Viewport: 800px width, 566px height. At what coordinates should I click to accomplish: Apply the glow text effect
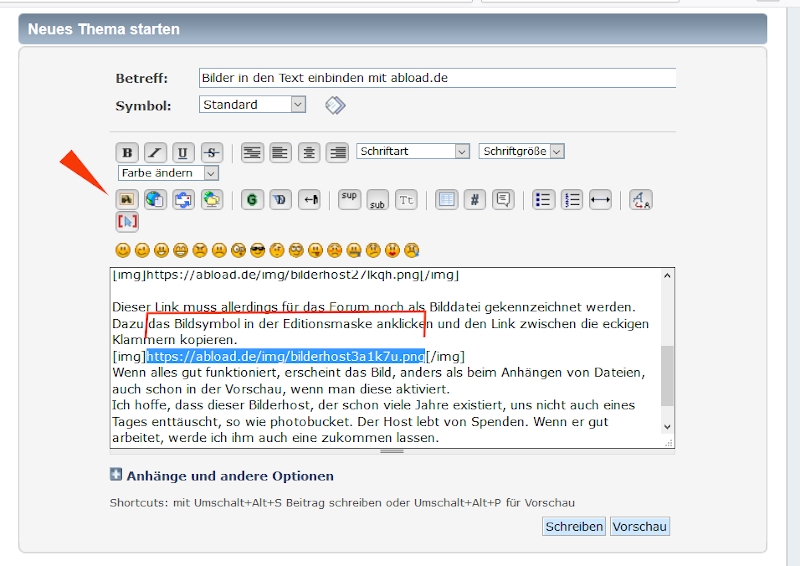pos(252,199)
